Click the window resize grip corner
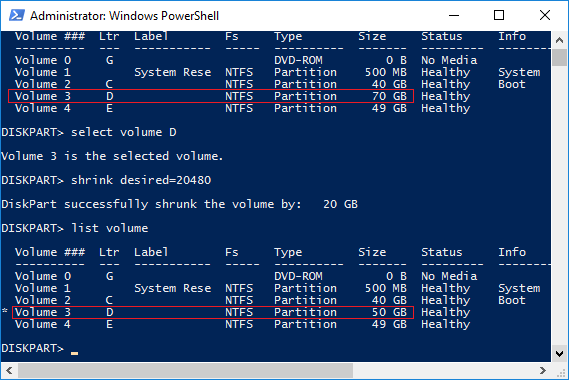 click(x=560, y=371)
